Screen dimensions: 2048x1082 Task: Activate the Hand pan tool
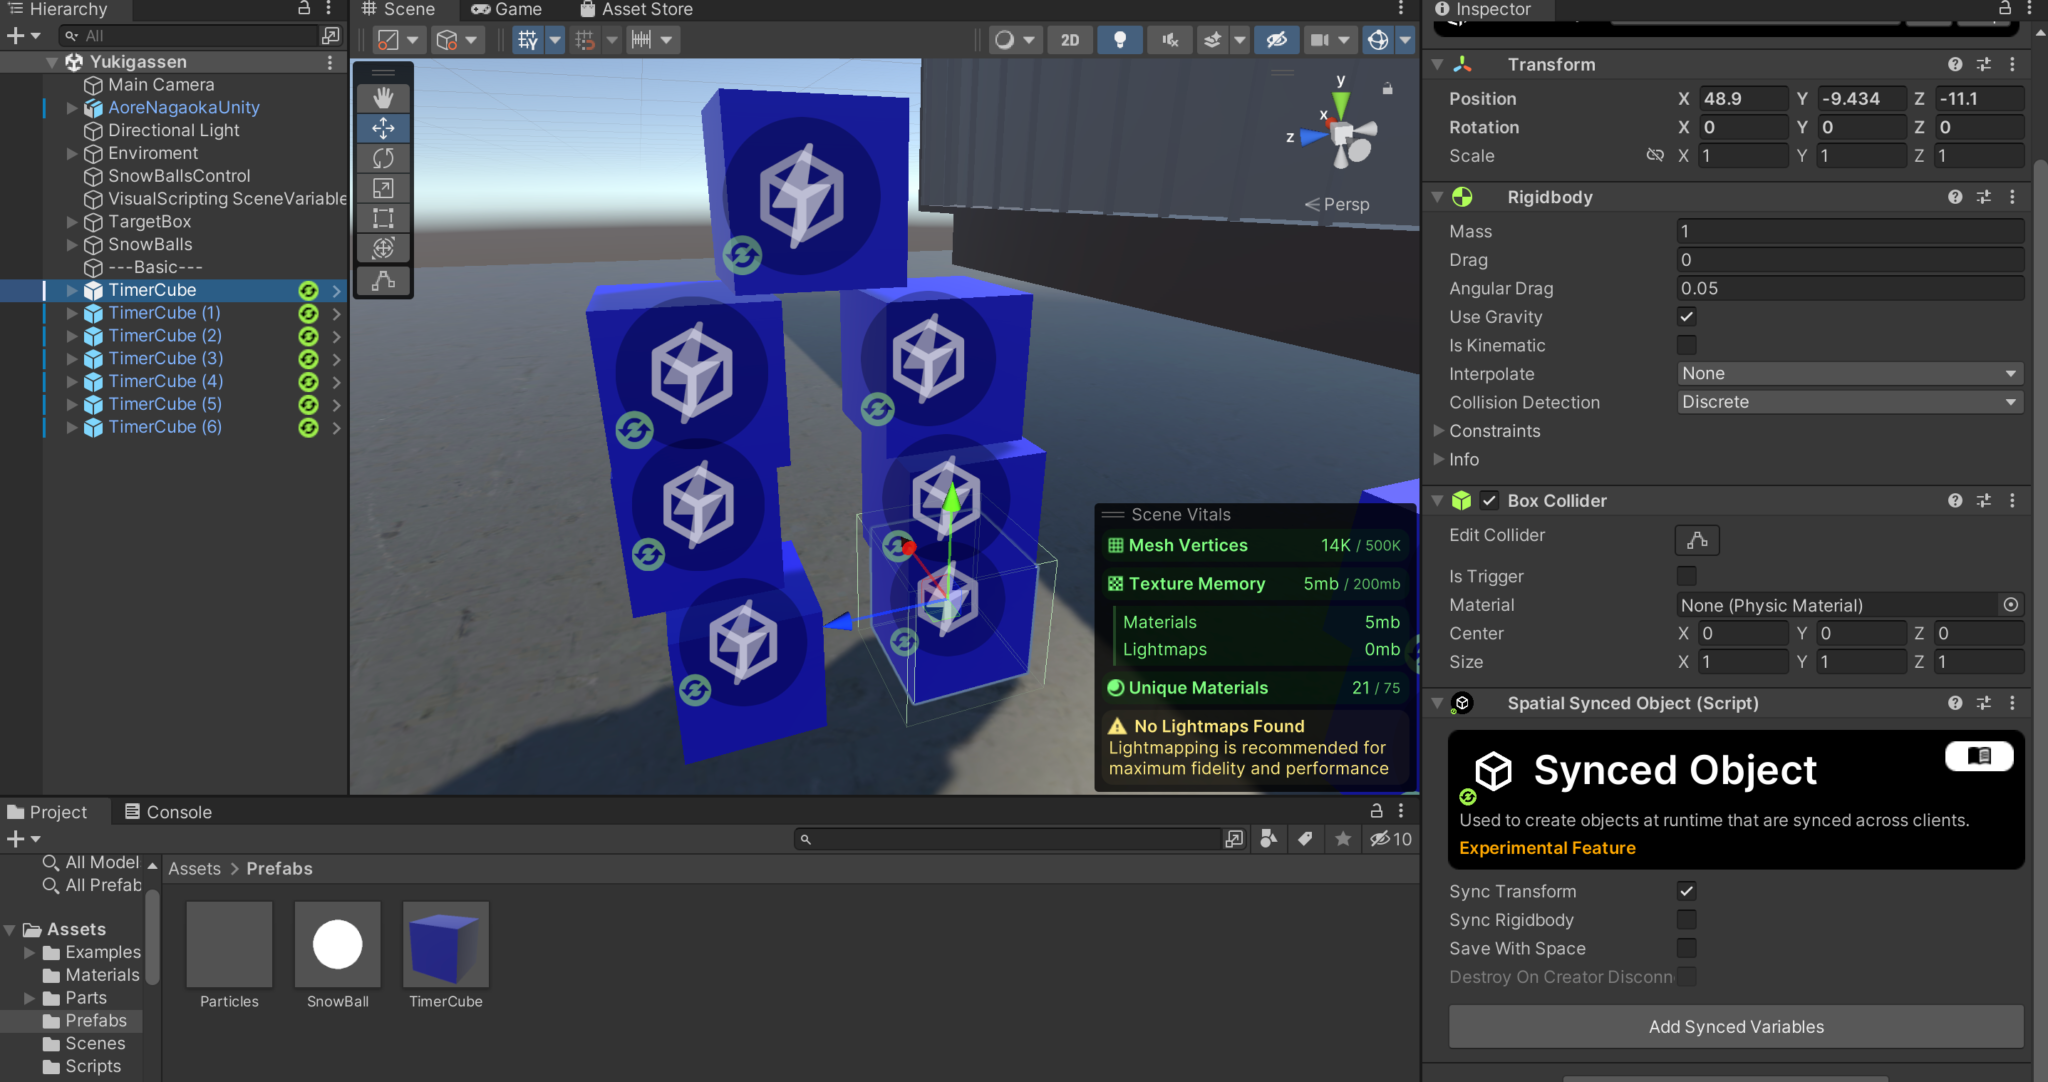coord(384,97)
